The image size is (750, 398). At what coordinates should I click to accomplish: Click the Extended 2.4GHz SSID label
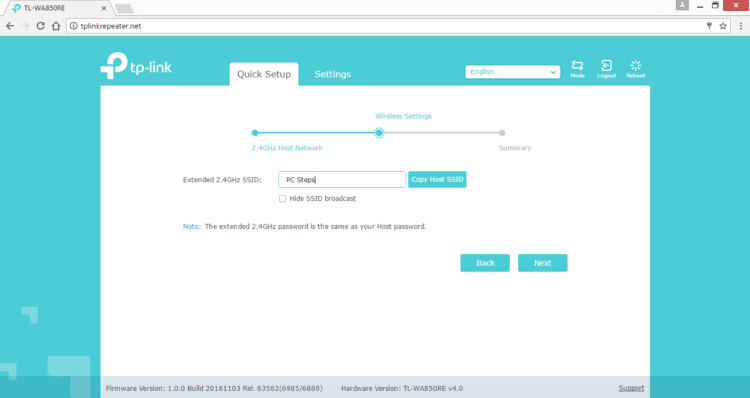click(x=222, y=180)
